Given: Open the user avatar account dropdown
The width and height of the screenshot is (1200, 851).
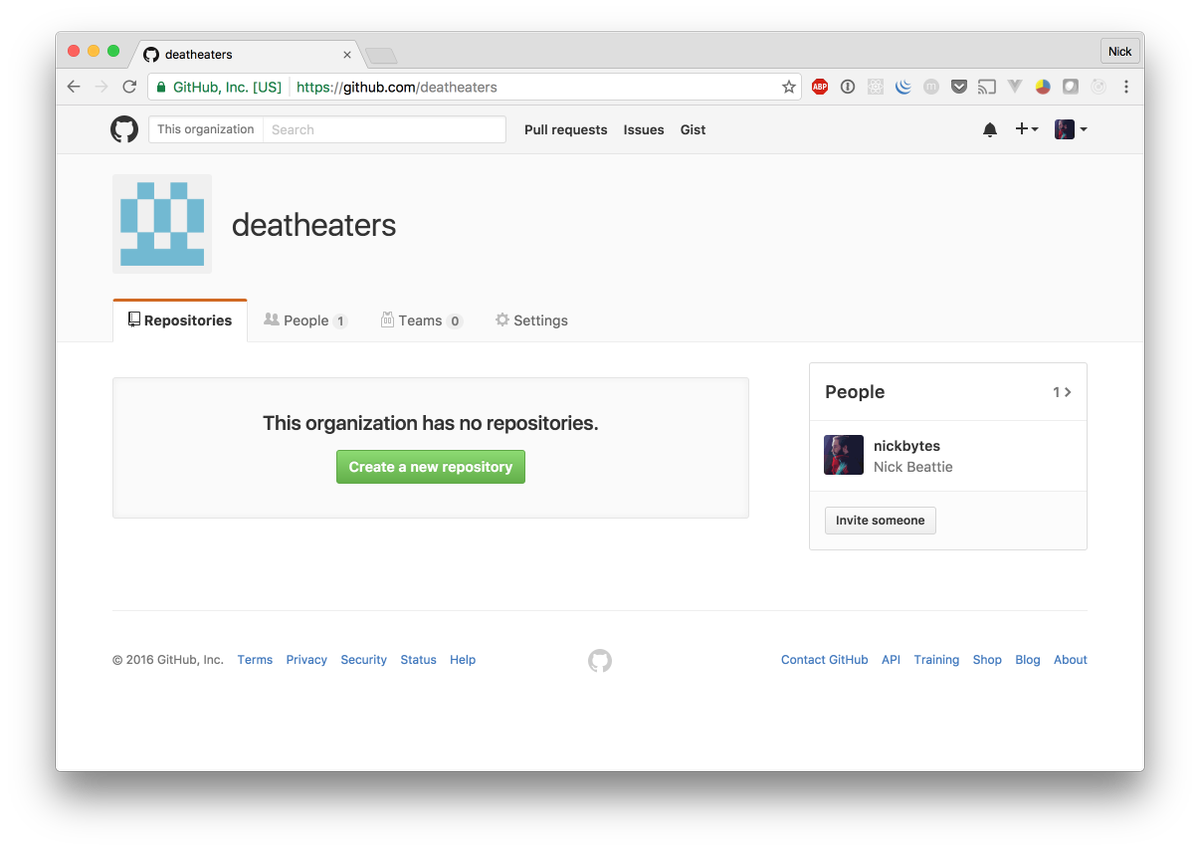Looking at the screenshot, I should (1071, 129).
